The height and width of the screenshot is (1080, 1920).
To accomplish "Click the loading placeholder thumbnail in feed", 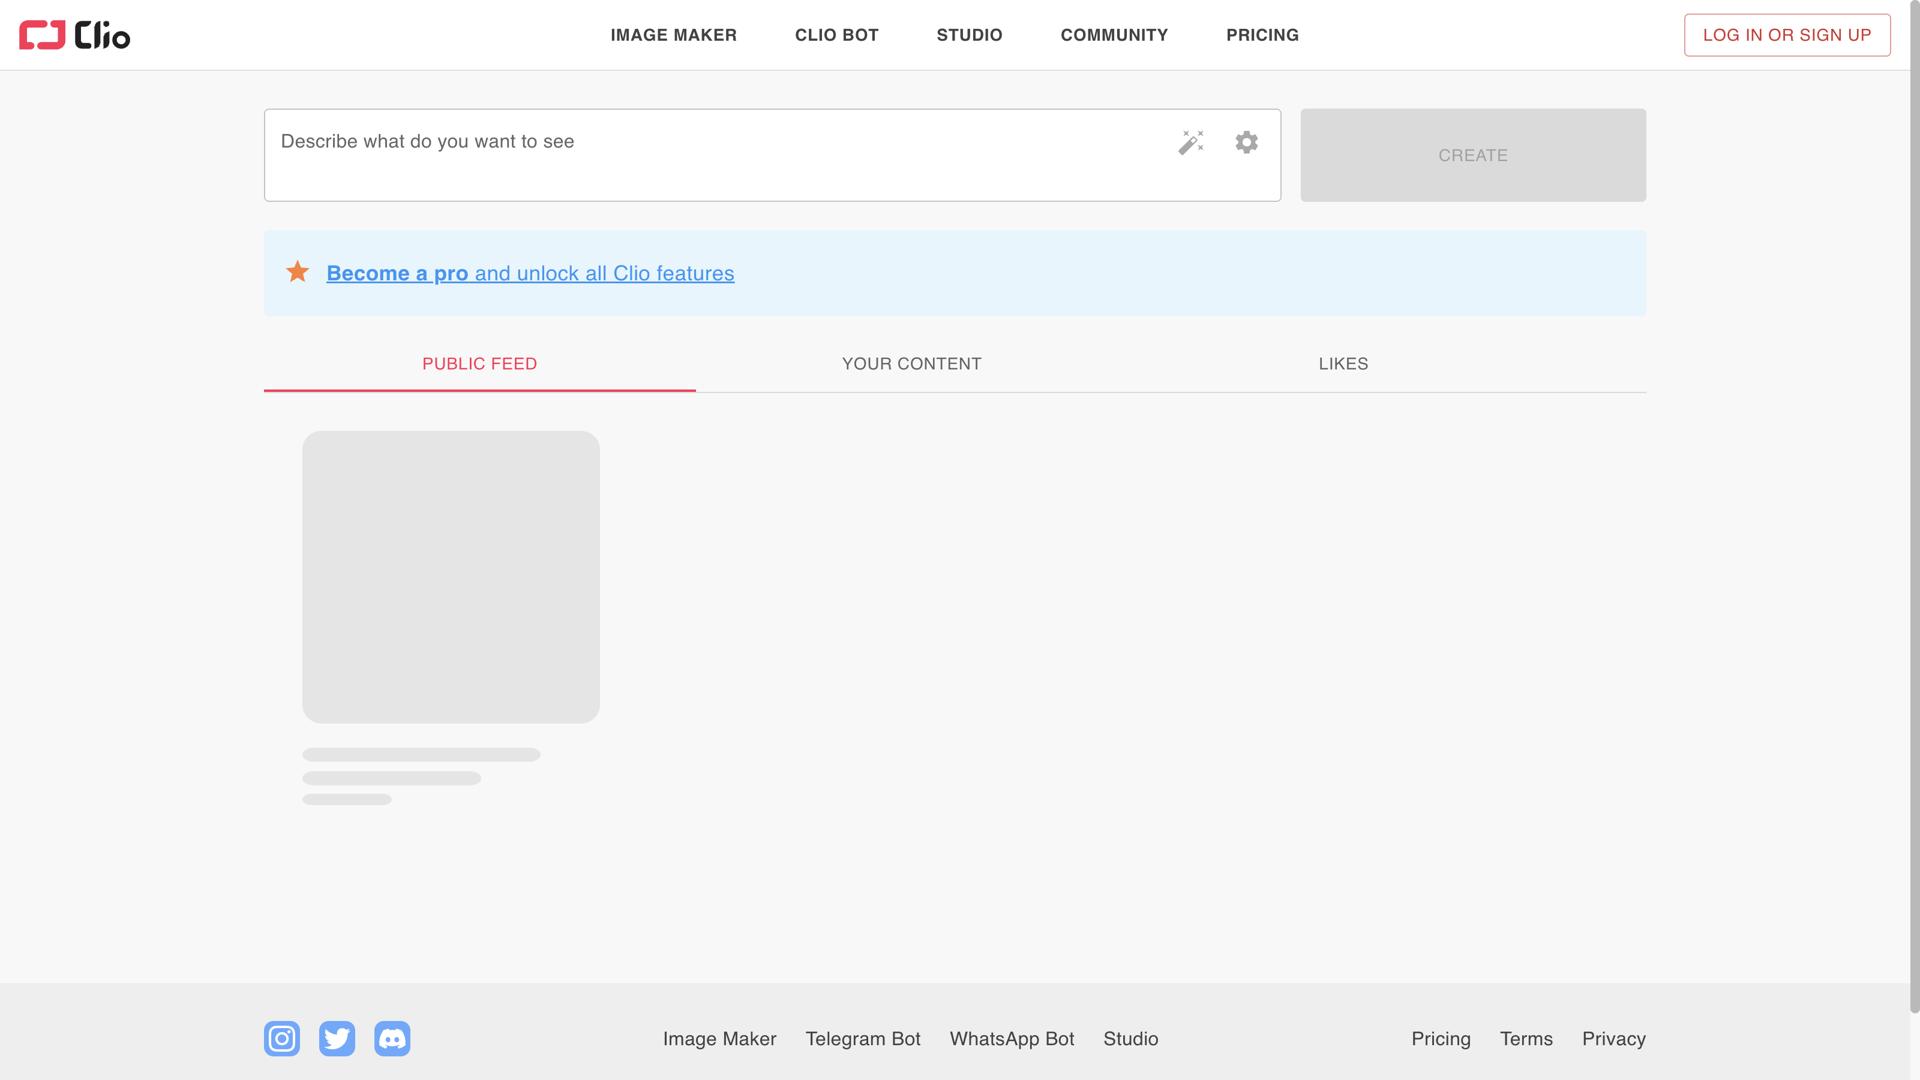I will click(451, 577).
